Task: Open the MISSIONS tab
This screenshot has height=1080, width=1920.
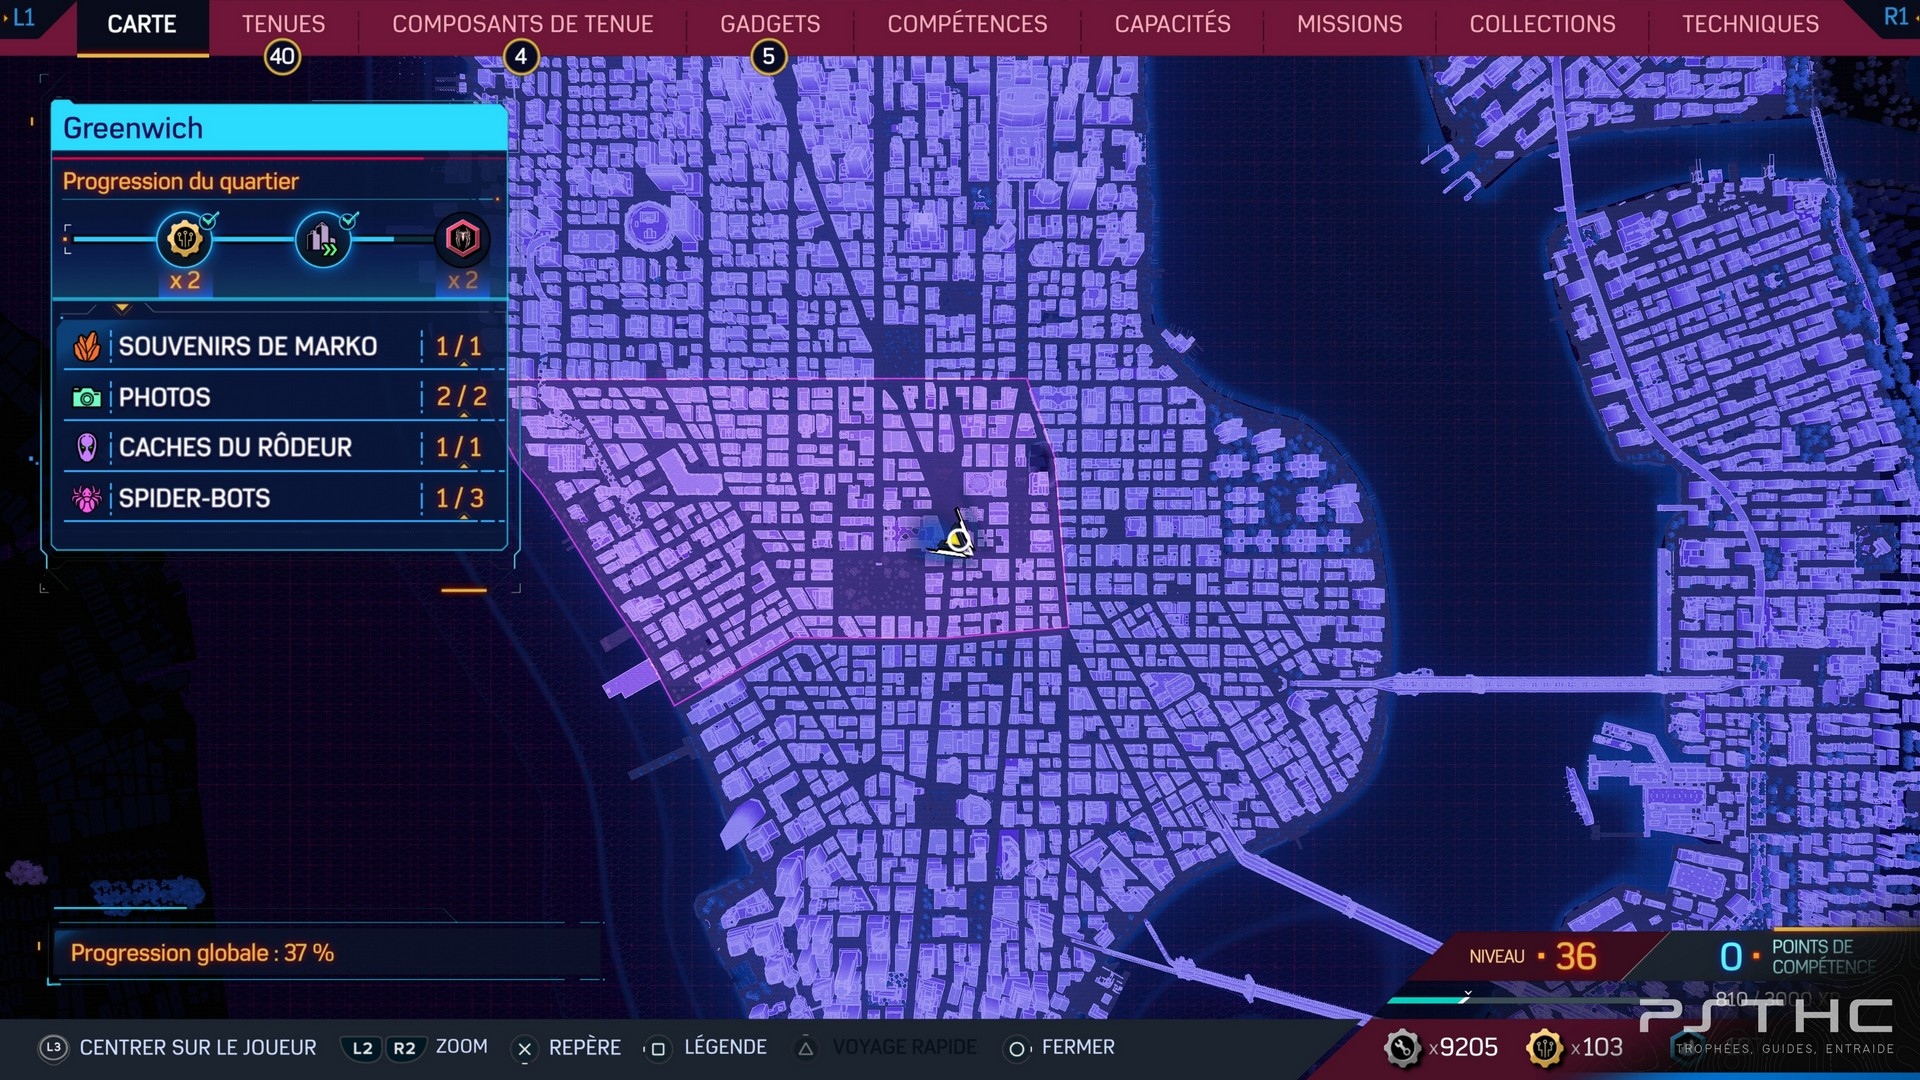Action: (1349, 25)
